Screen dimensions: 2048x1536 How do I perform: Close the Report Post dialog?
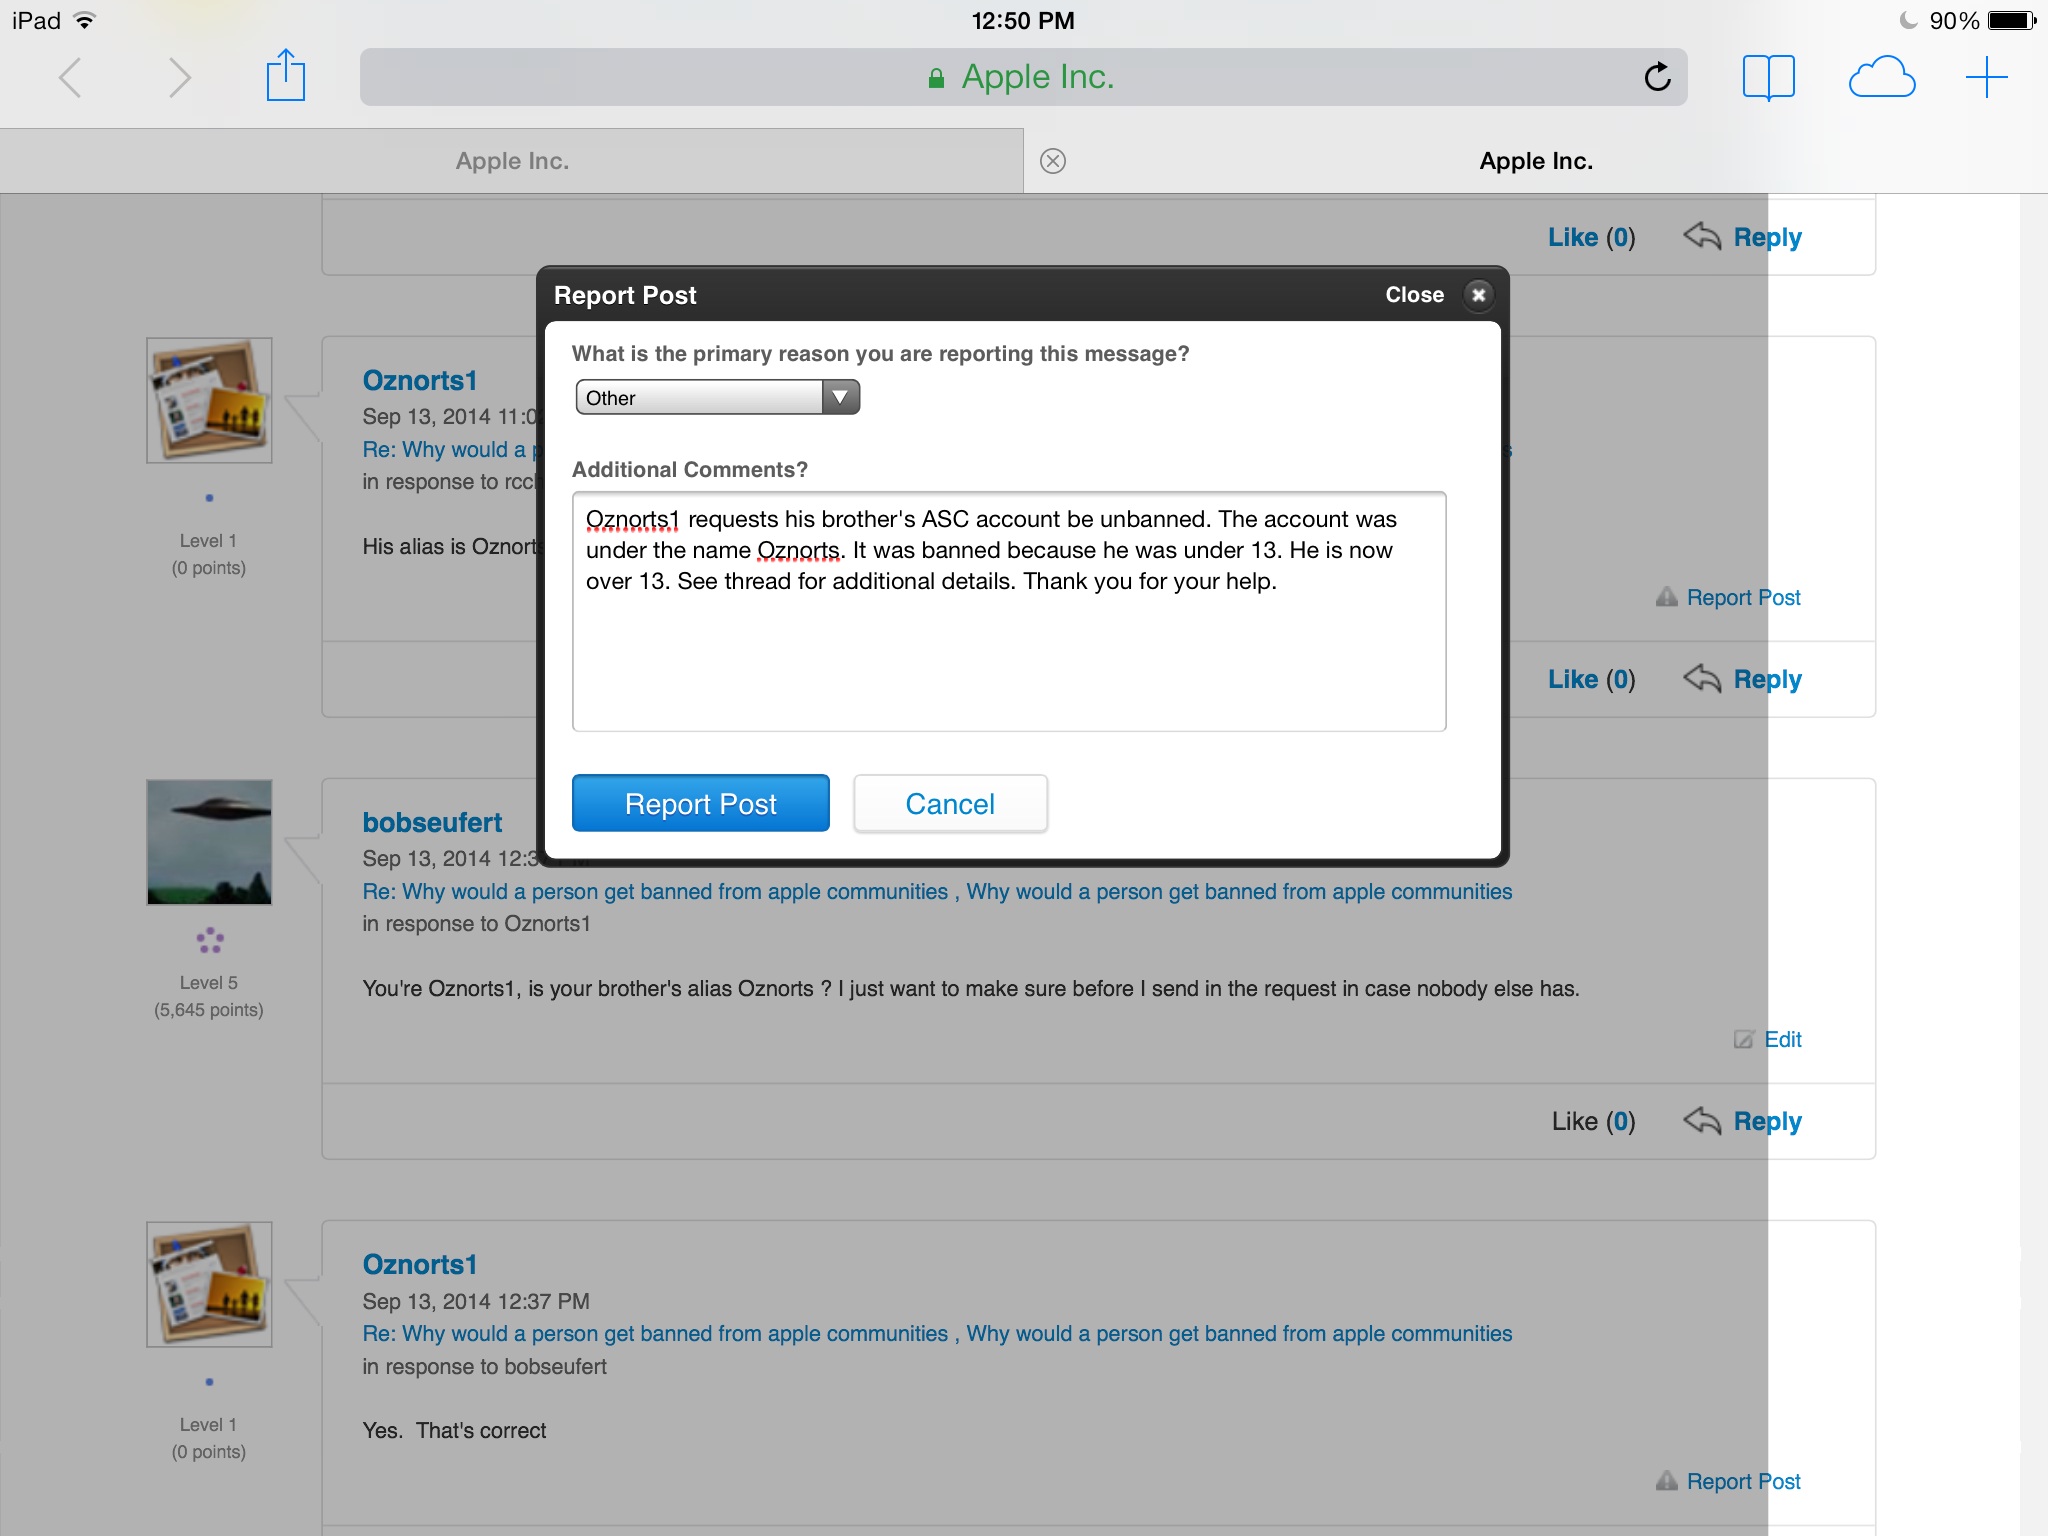pyautogui.click(x=1478, y=295)
